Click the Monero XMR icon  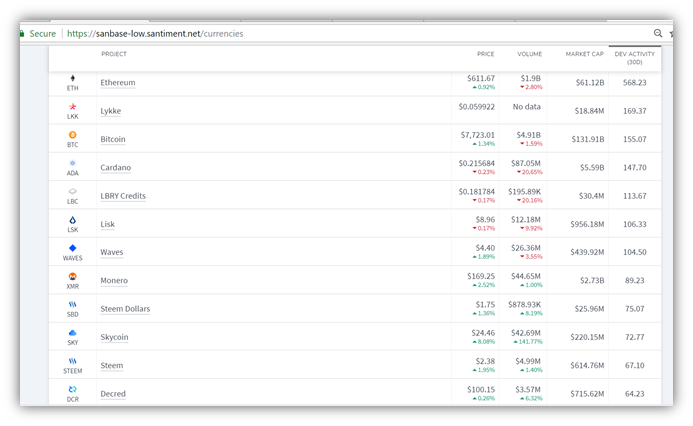[x=73, y=275]
